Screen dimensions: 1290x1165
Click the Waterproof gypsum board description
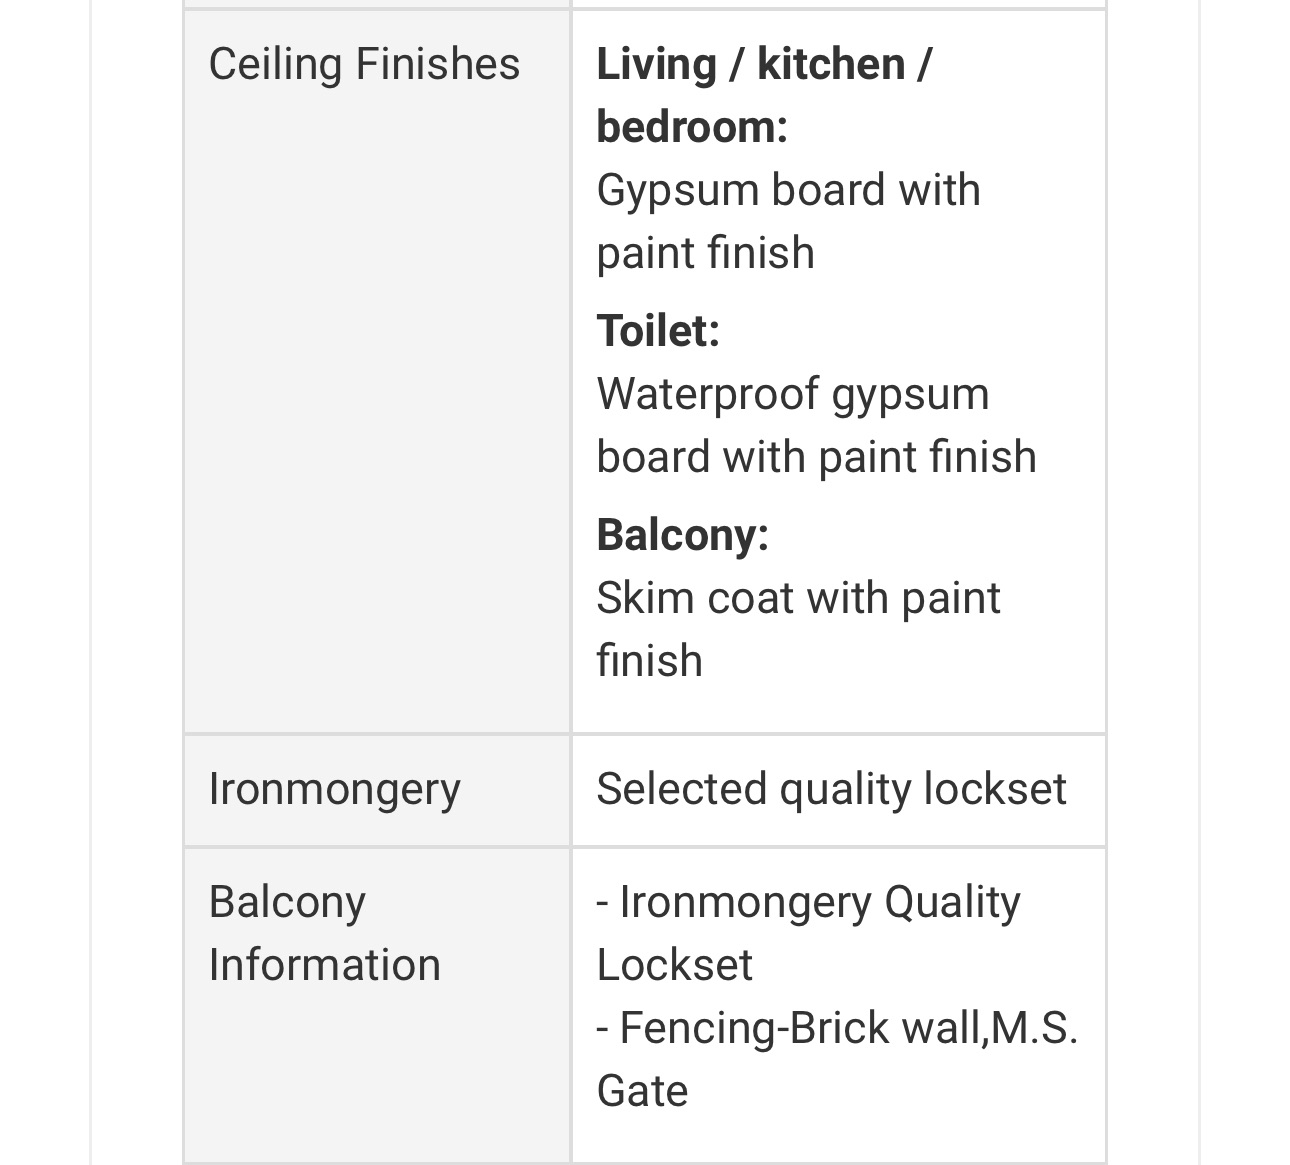click(x=816, y=425)
